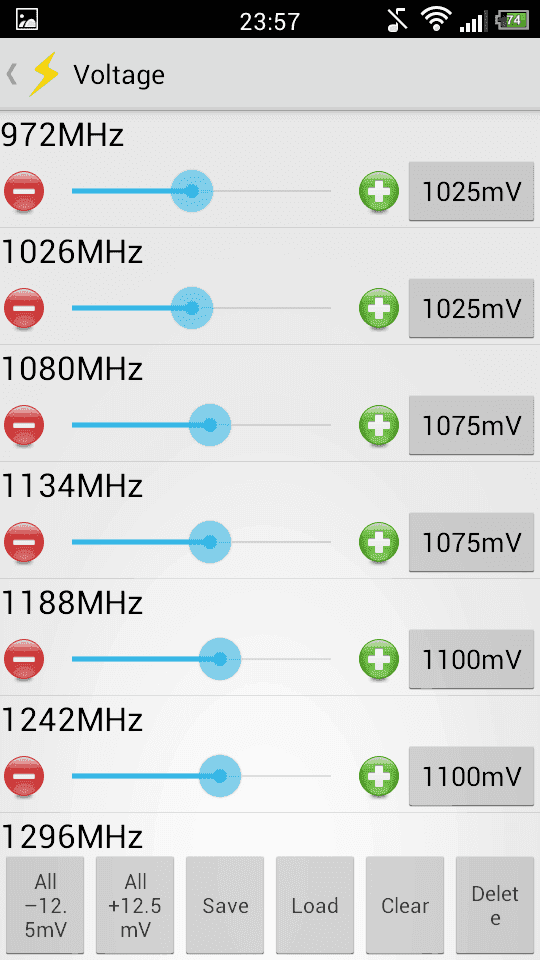Open the 1075mV value button for 1134MHz

[x=471, y=542]
